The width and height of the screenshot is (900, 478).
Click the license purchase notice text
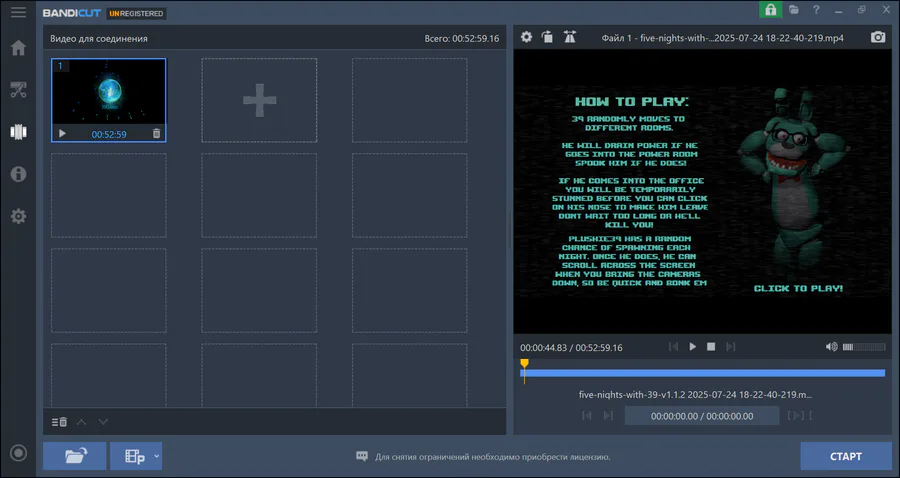(x=492, y=457)
